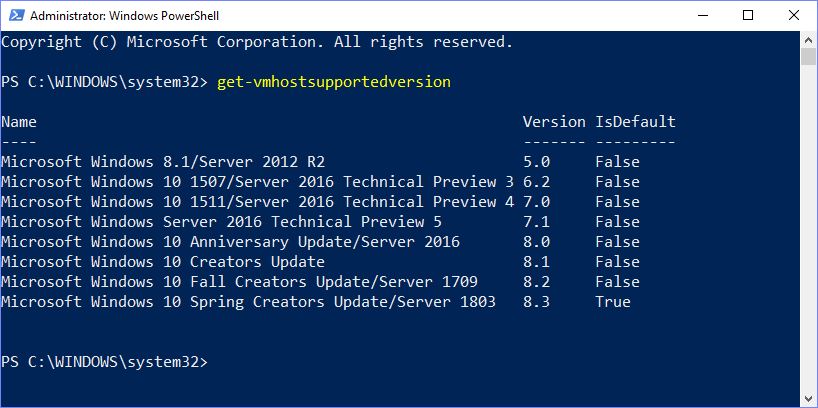Minimize the PowerShell window
This screenshot has width=818, height=408.
click(x=702, y=16)
